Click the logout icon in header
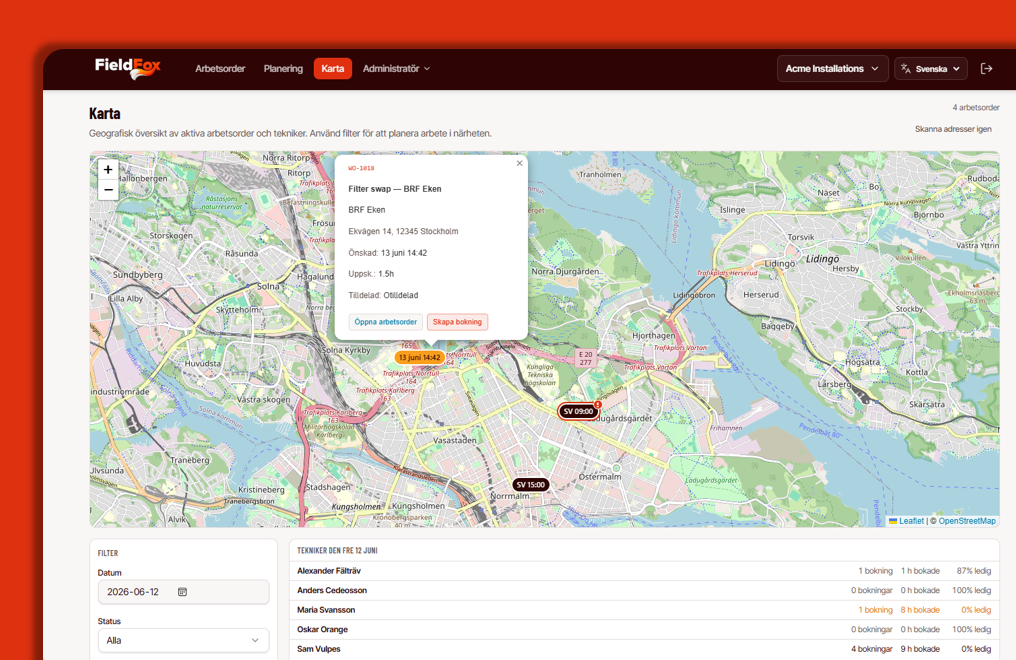 click(986, 69)
